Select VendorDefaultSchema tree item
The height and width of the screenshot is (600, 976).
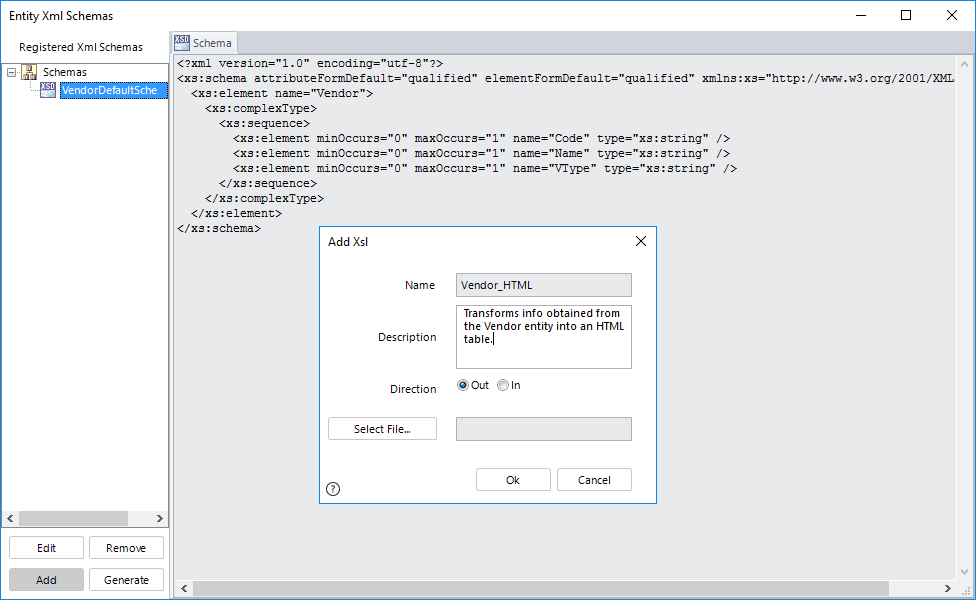click(114, 90)
